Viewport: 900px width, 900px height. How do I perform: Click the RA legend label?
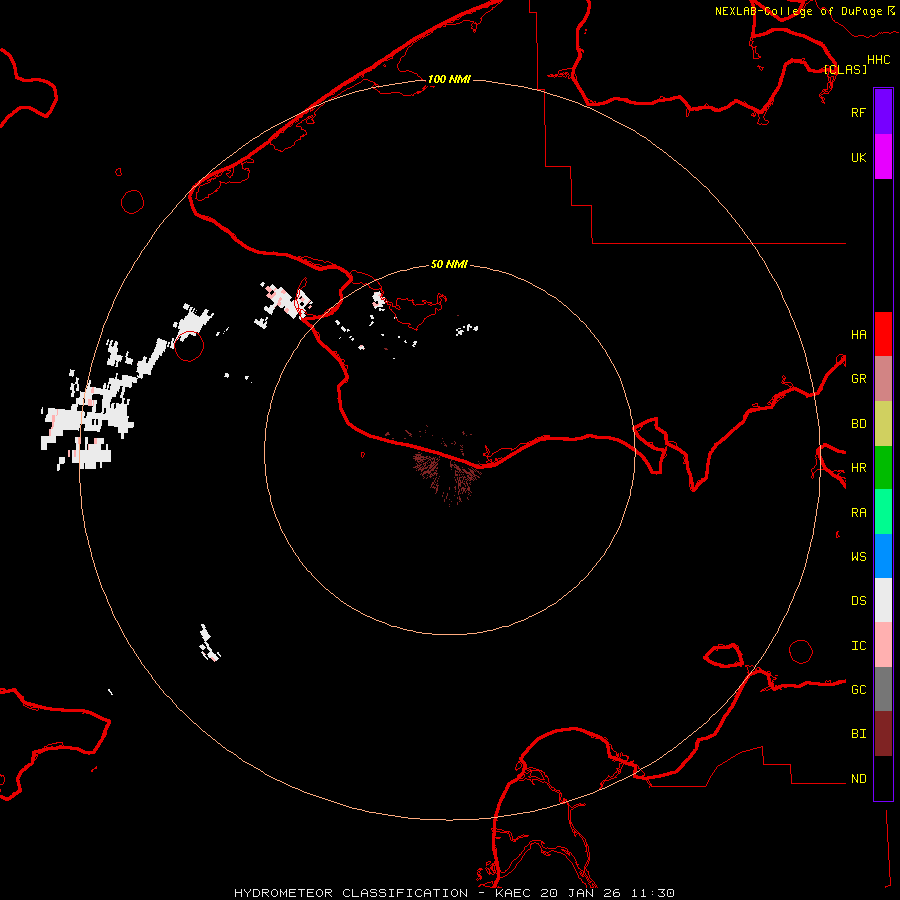[858, 513]
